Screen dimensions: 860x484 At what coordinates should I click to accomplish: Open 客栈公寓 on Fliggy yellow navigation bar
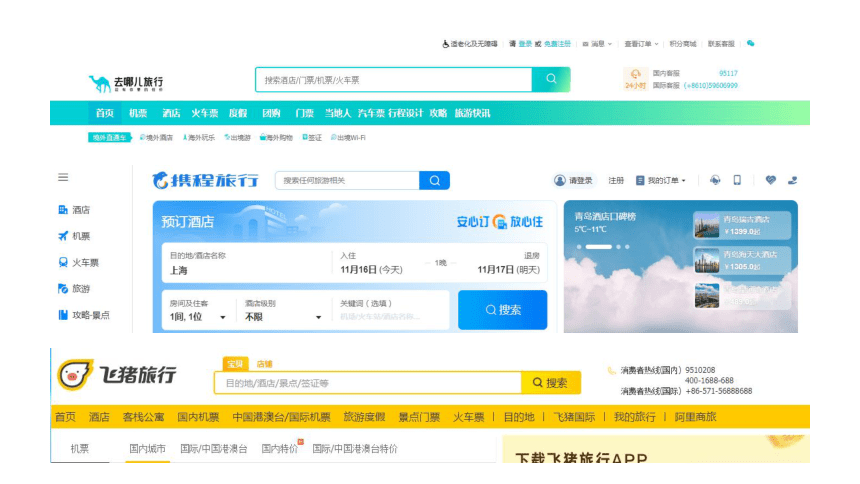pyautogui.click(x=143, y=417)
